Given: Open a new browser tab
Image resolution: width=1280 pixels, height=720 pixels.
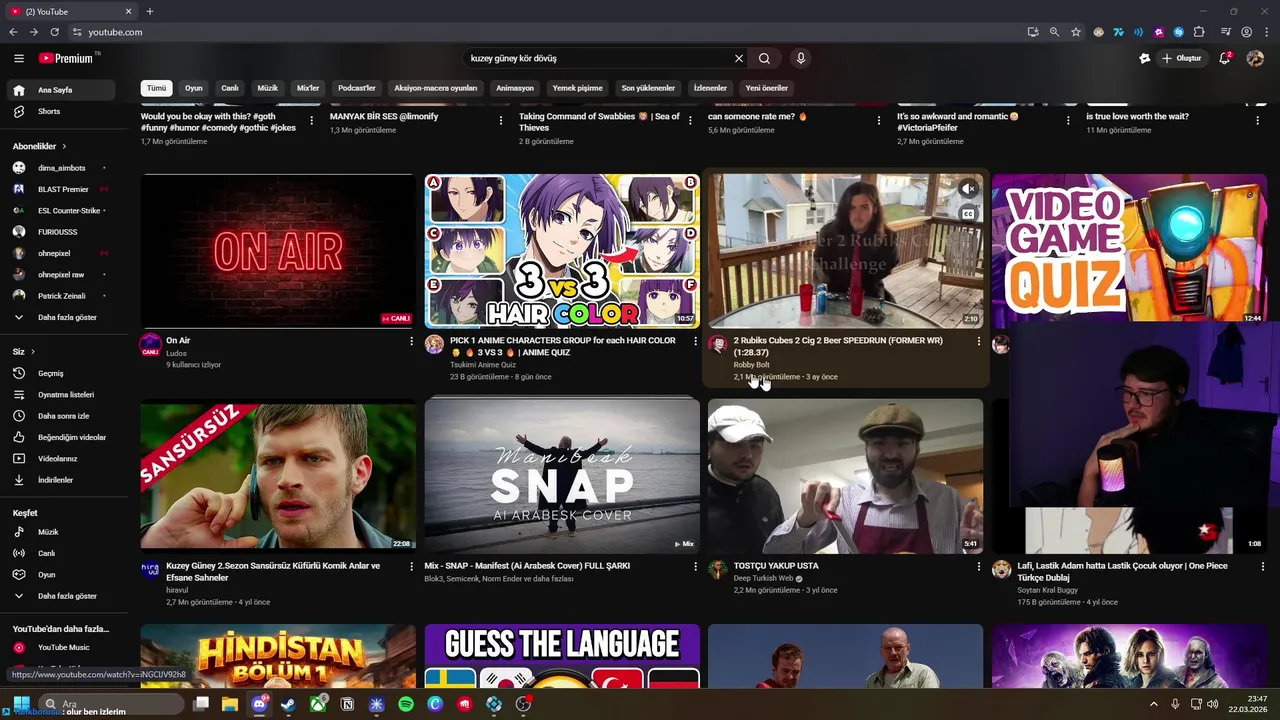Looking at the screenshot, I should [150, 11].
